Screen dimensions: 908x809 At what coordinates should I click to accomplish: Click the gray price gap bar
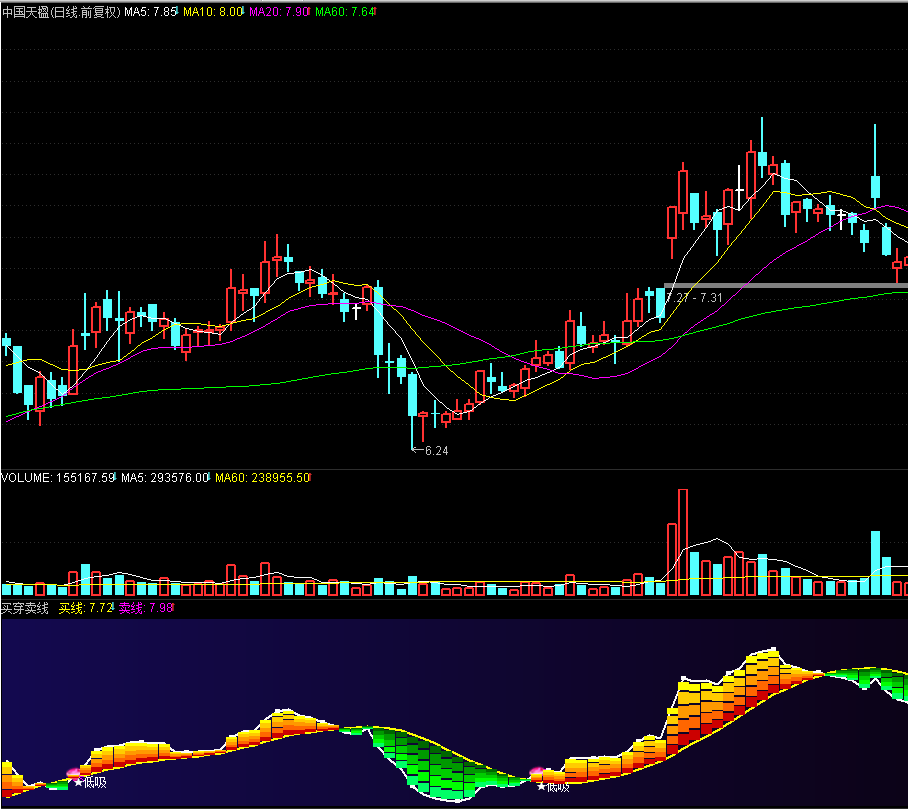786,285
